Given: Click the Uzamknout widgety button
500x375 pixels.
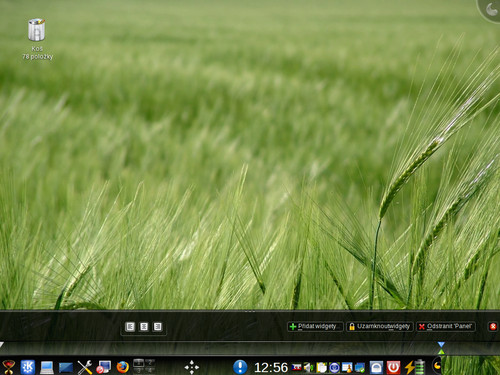Looking at the screenshot, I should pyautogui.click(x=380, y=326).
